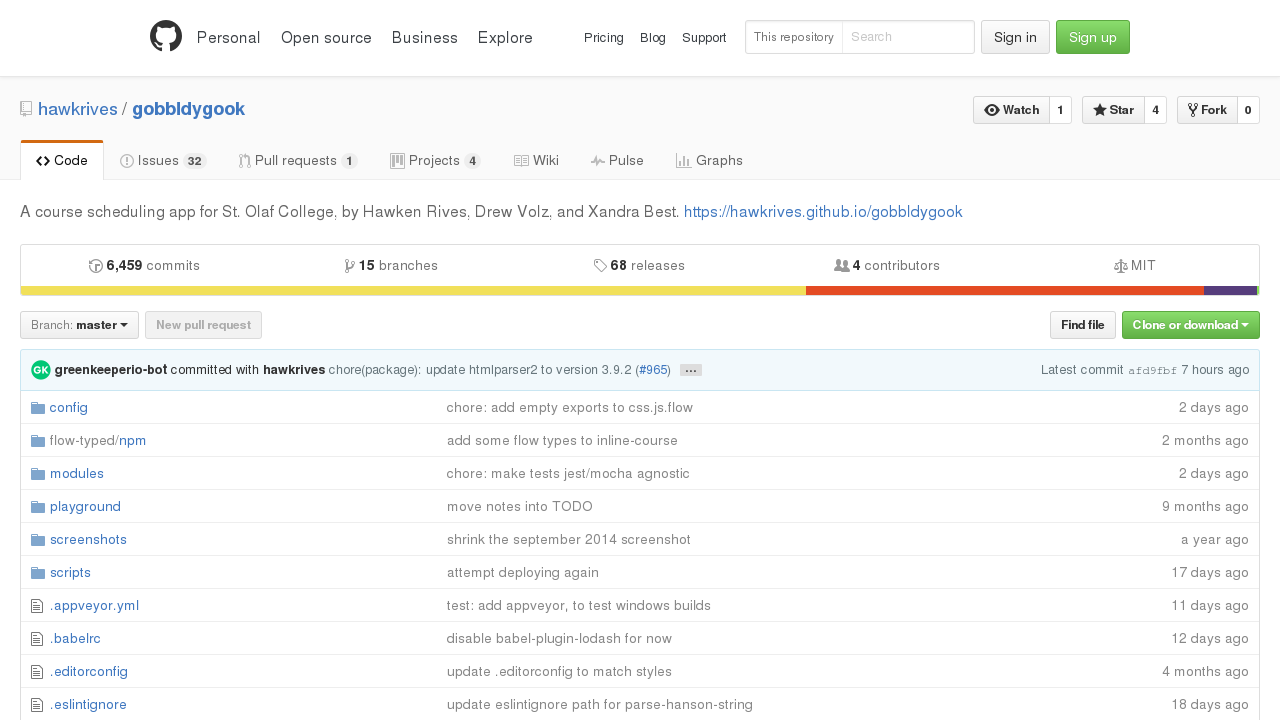This screenshot has width=1280, height=720.
Task: Open the Pull requests tab
Action: (x=298, y=160)
